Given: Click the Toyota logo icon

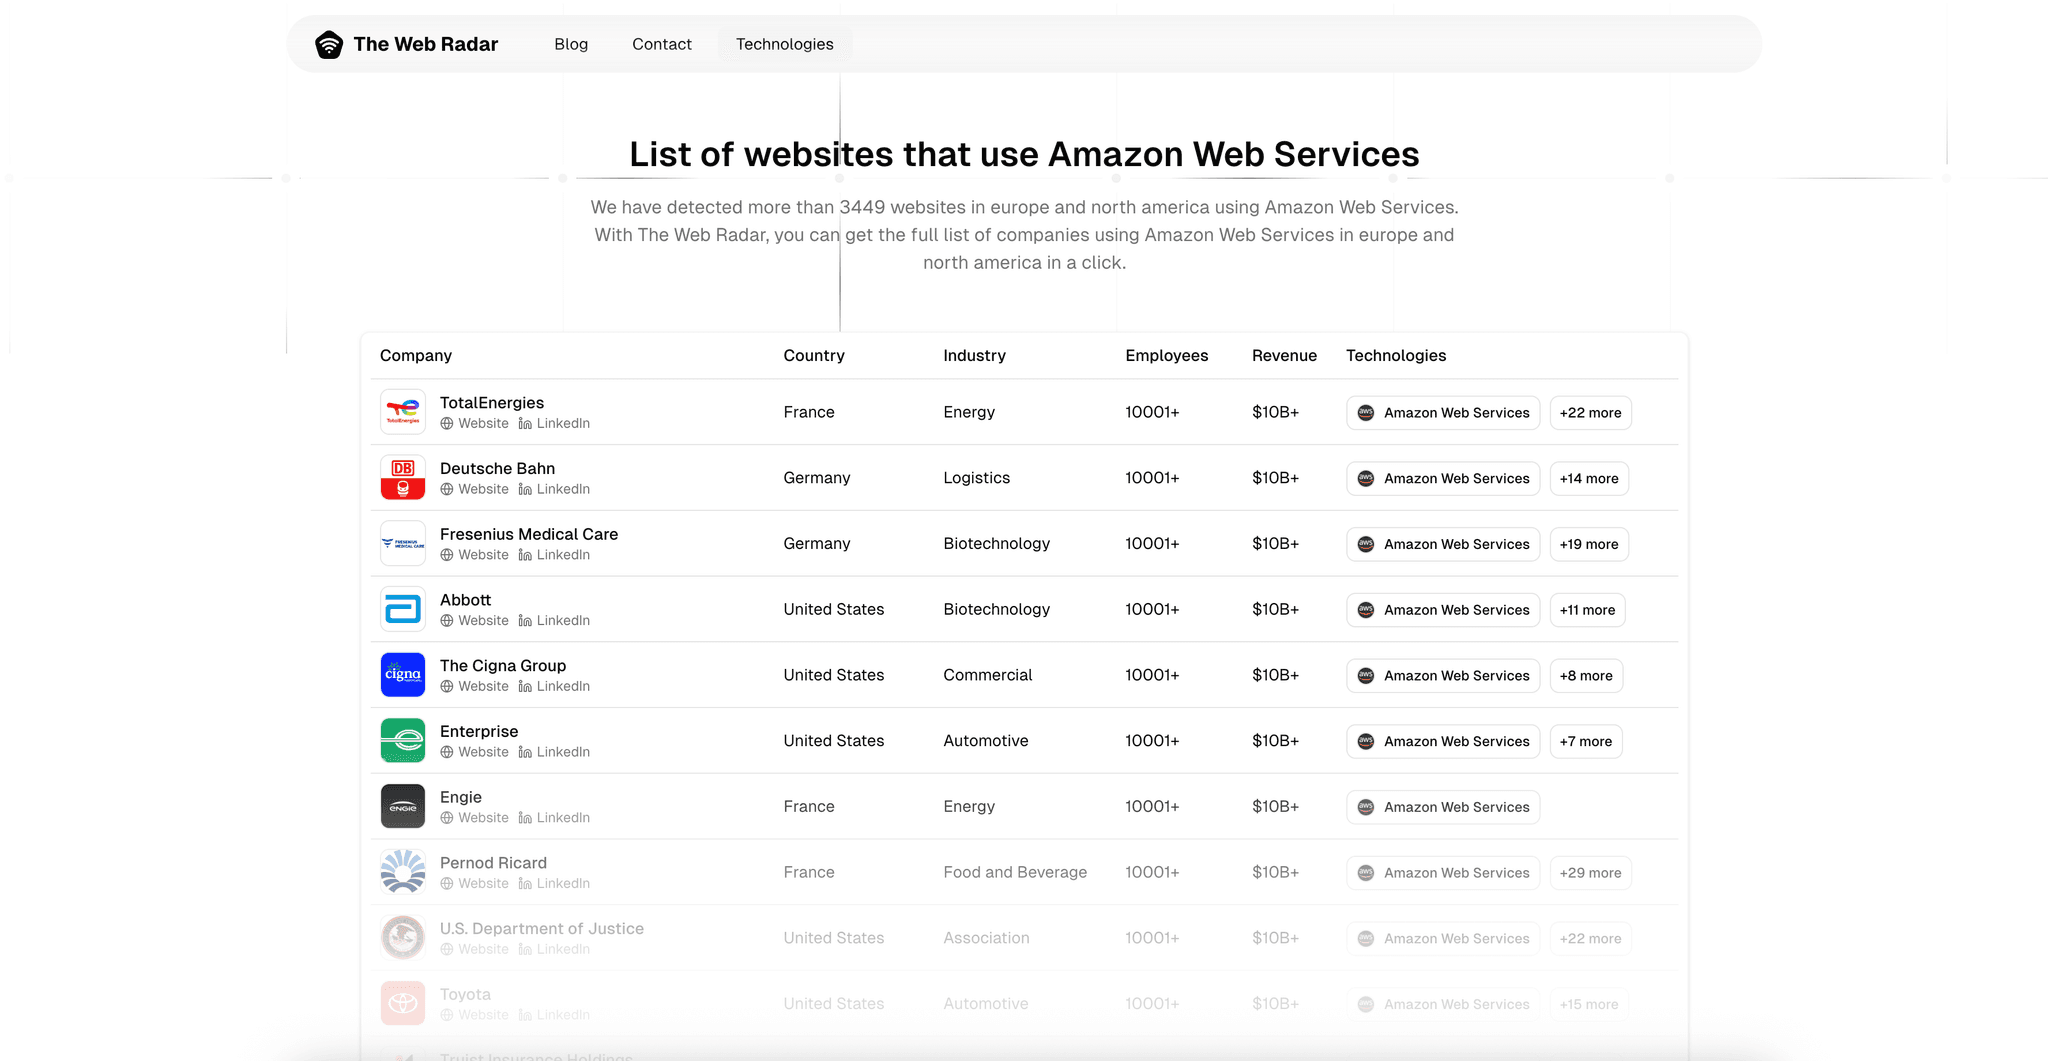Looking at the screenshot, I should [403, 1004].
